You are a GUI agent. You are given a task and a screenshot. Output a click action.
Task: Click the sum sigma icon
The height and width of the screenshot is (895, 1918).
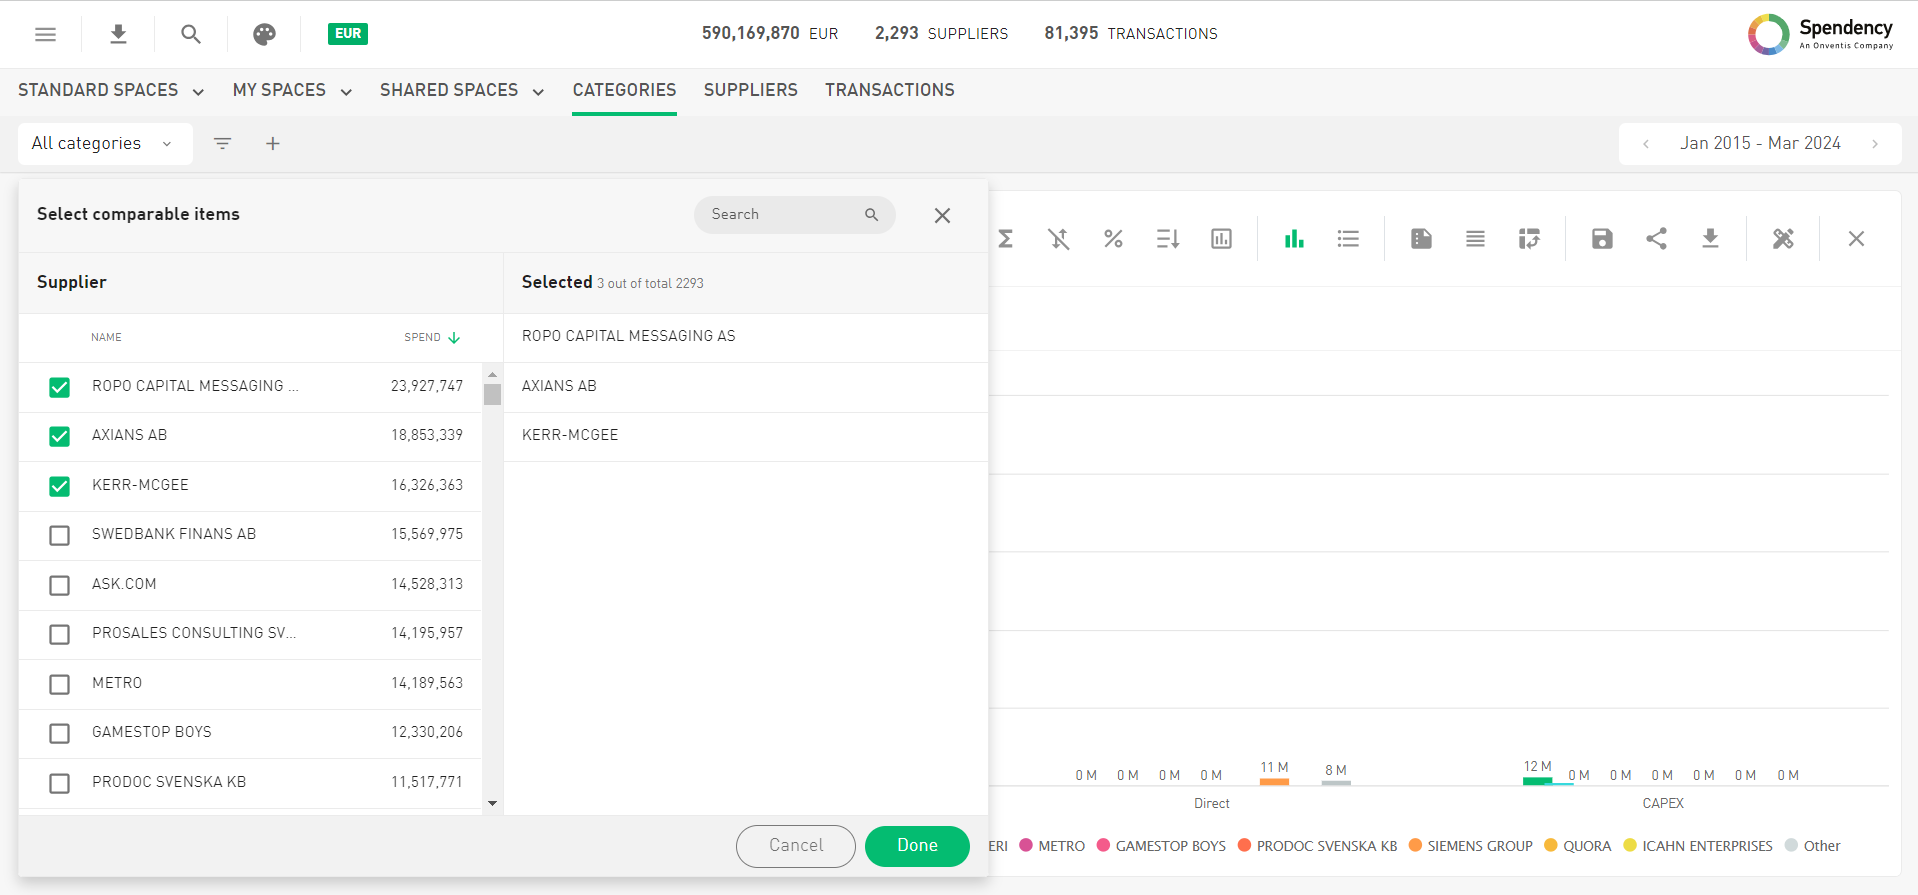click(x=1006, y=239)
